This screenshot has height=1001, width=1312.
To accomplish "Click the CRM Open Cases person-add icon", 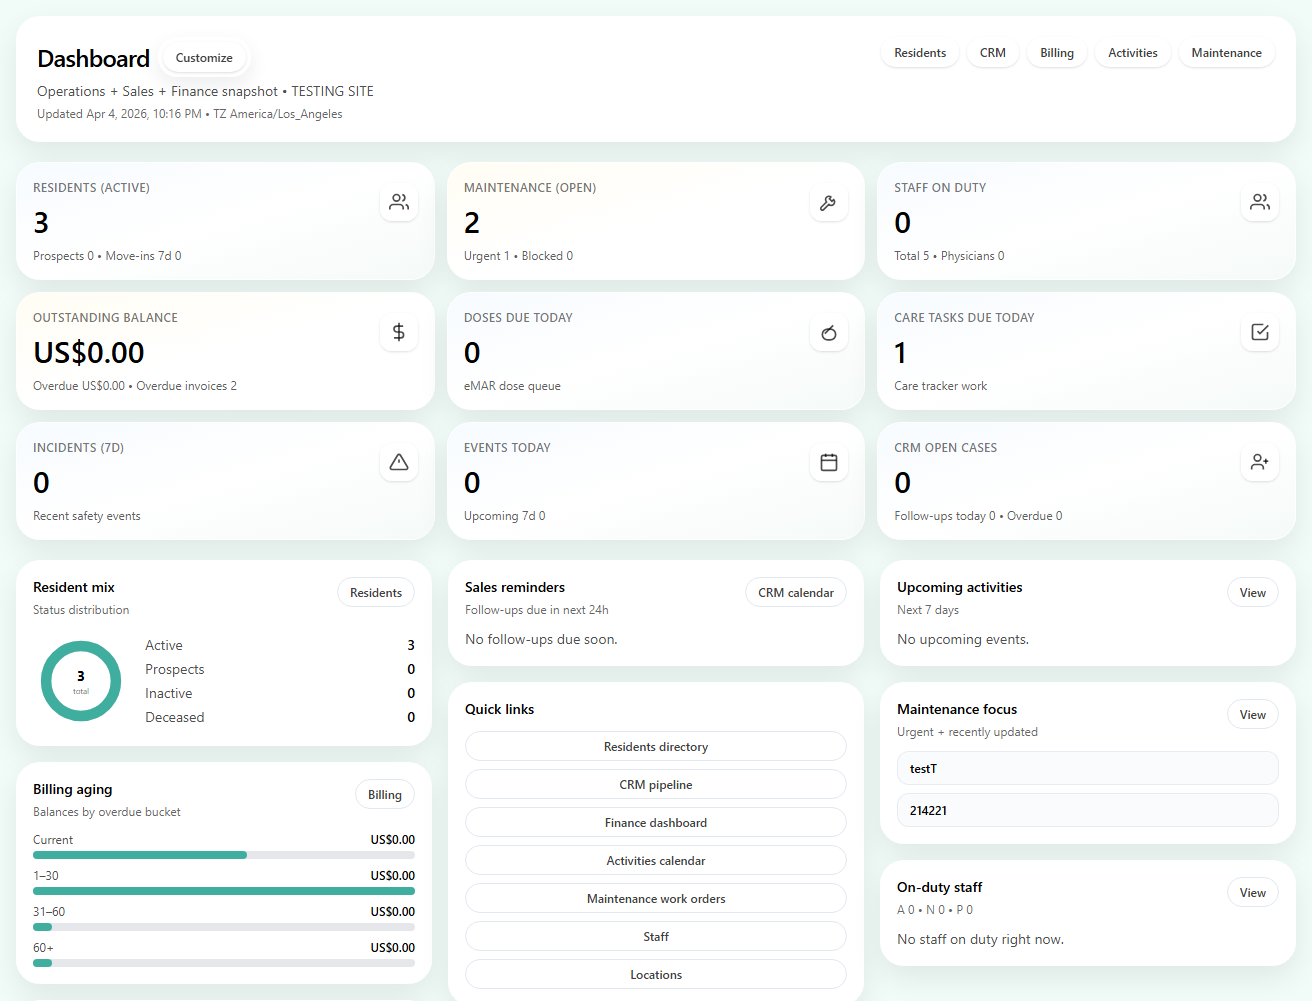I will coord(1259,462).
